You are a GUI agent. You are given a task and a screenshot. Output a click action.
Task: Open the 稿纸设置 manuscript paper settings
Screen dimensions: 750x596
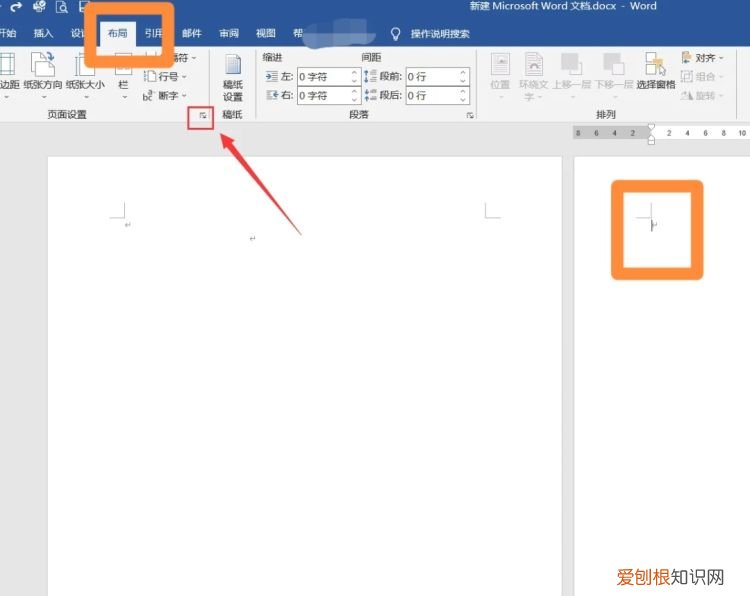pos(233,78)
